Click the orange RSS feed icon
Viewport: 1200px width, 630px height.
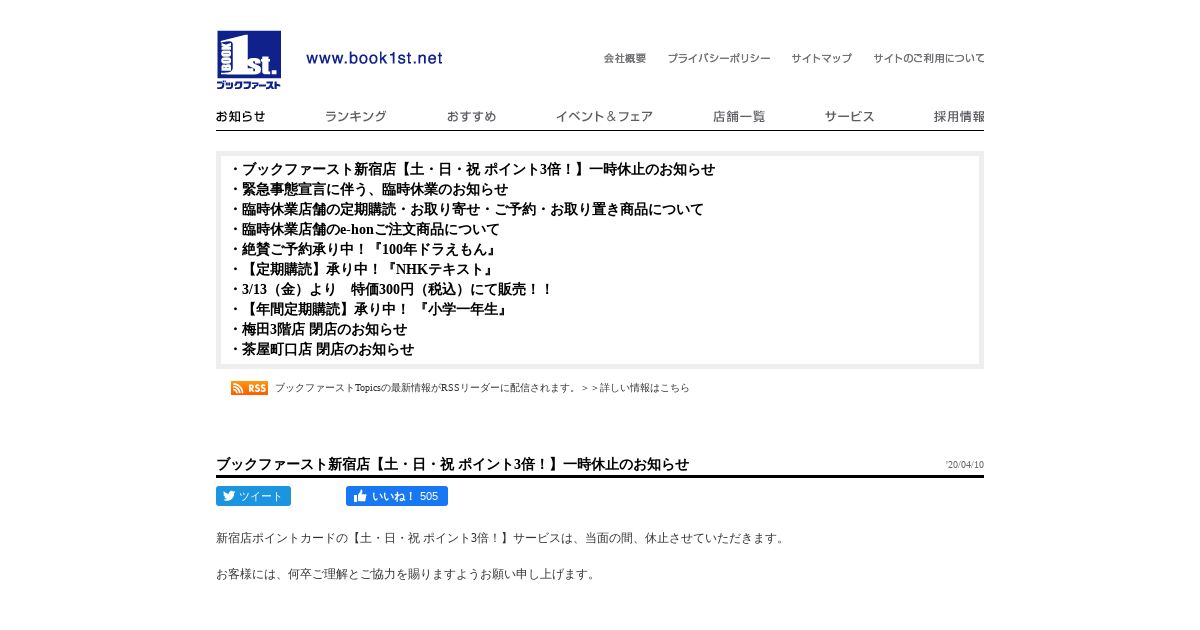pyautogui.click(x=249, y=388)
